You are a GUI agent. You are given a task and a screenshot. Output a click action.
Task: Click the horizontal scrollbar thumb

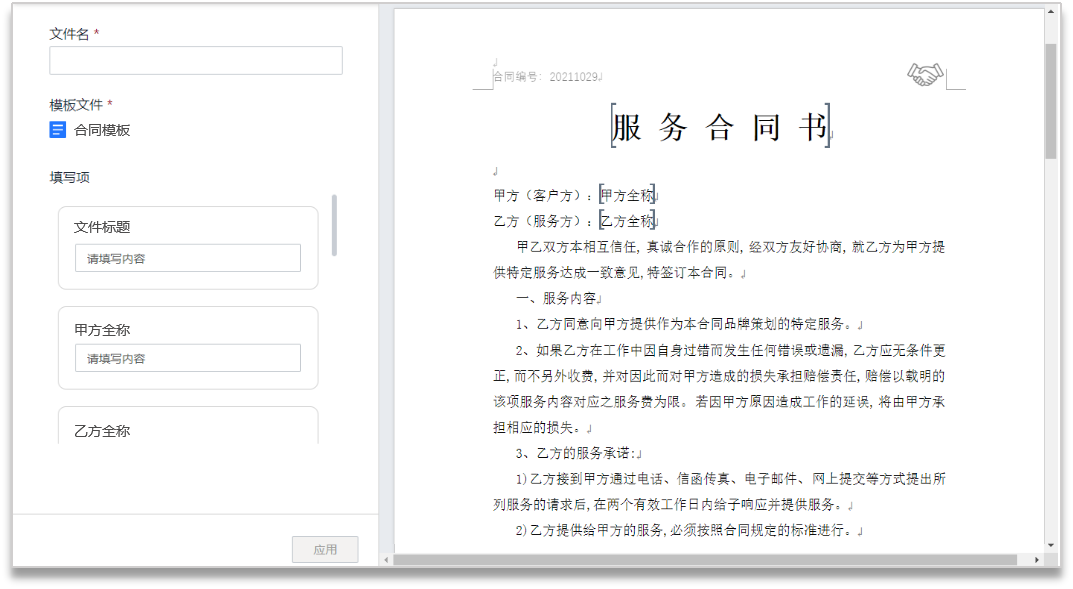pos(705,560)
